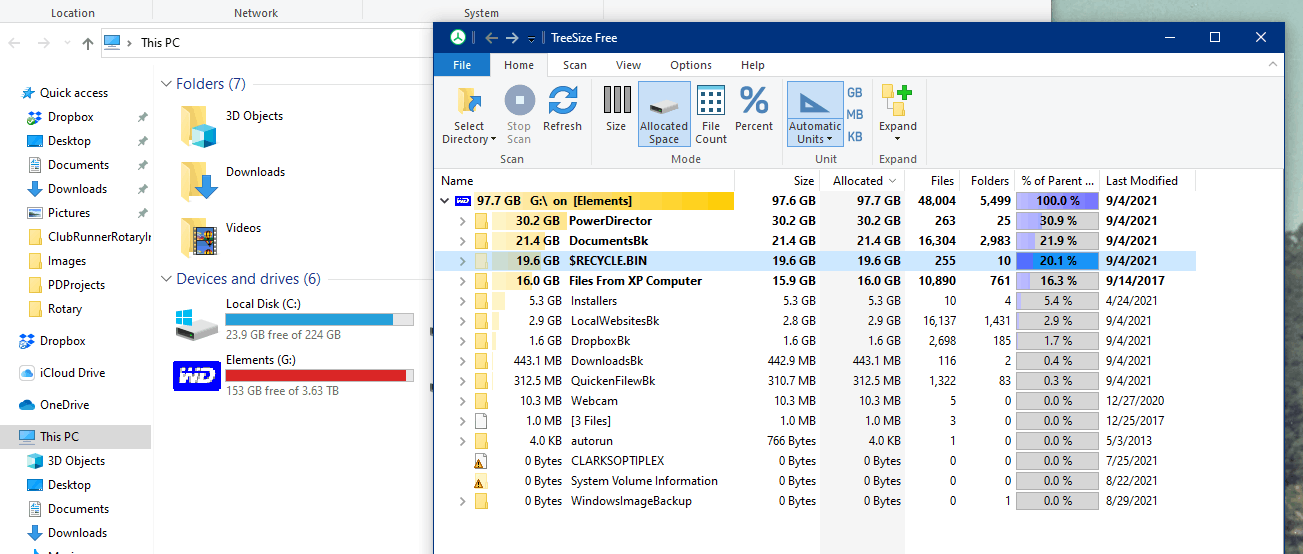Switch mode to Size
The height and width of the screenshot is (554, 1303).
[x=616, y=109]
